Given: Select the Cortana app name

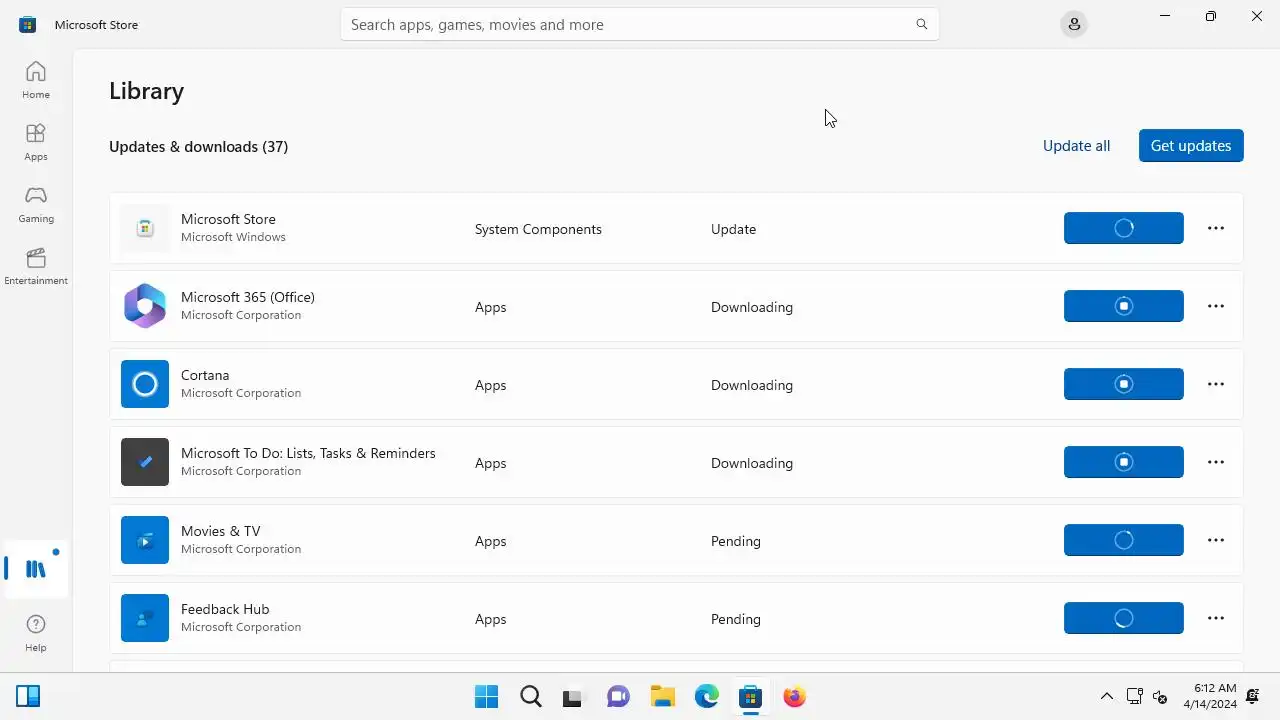Looking at the screenshot, I should click(205, 375).
